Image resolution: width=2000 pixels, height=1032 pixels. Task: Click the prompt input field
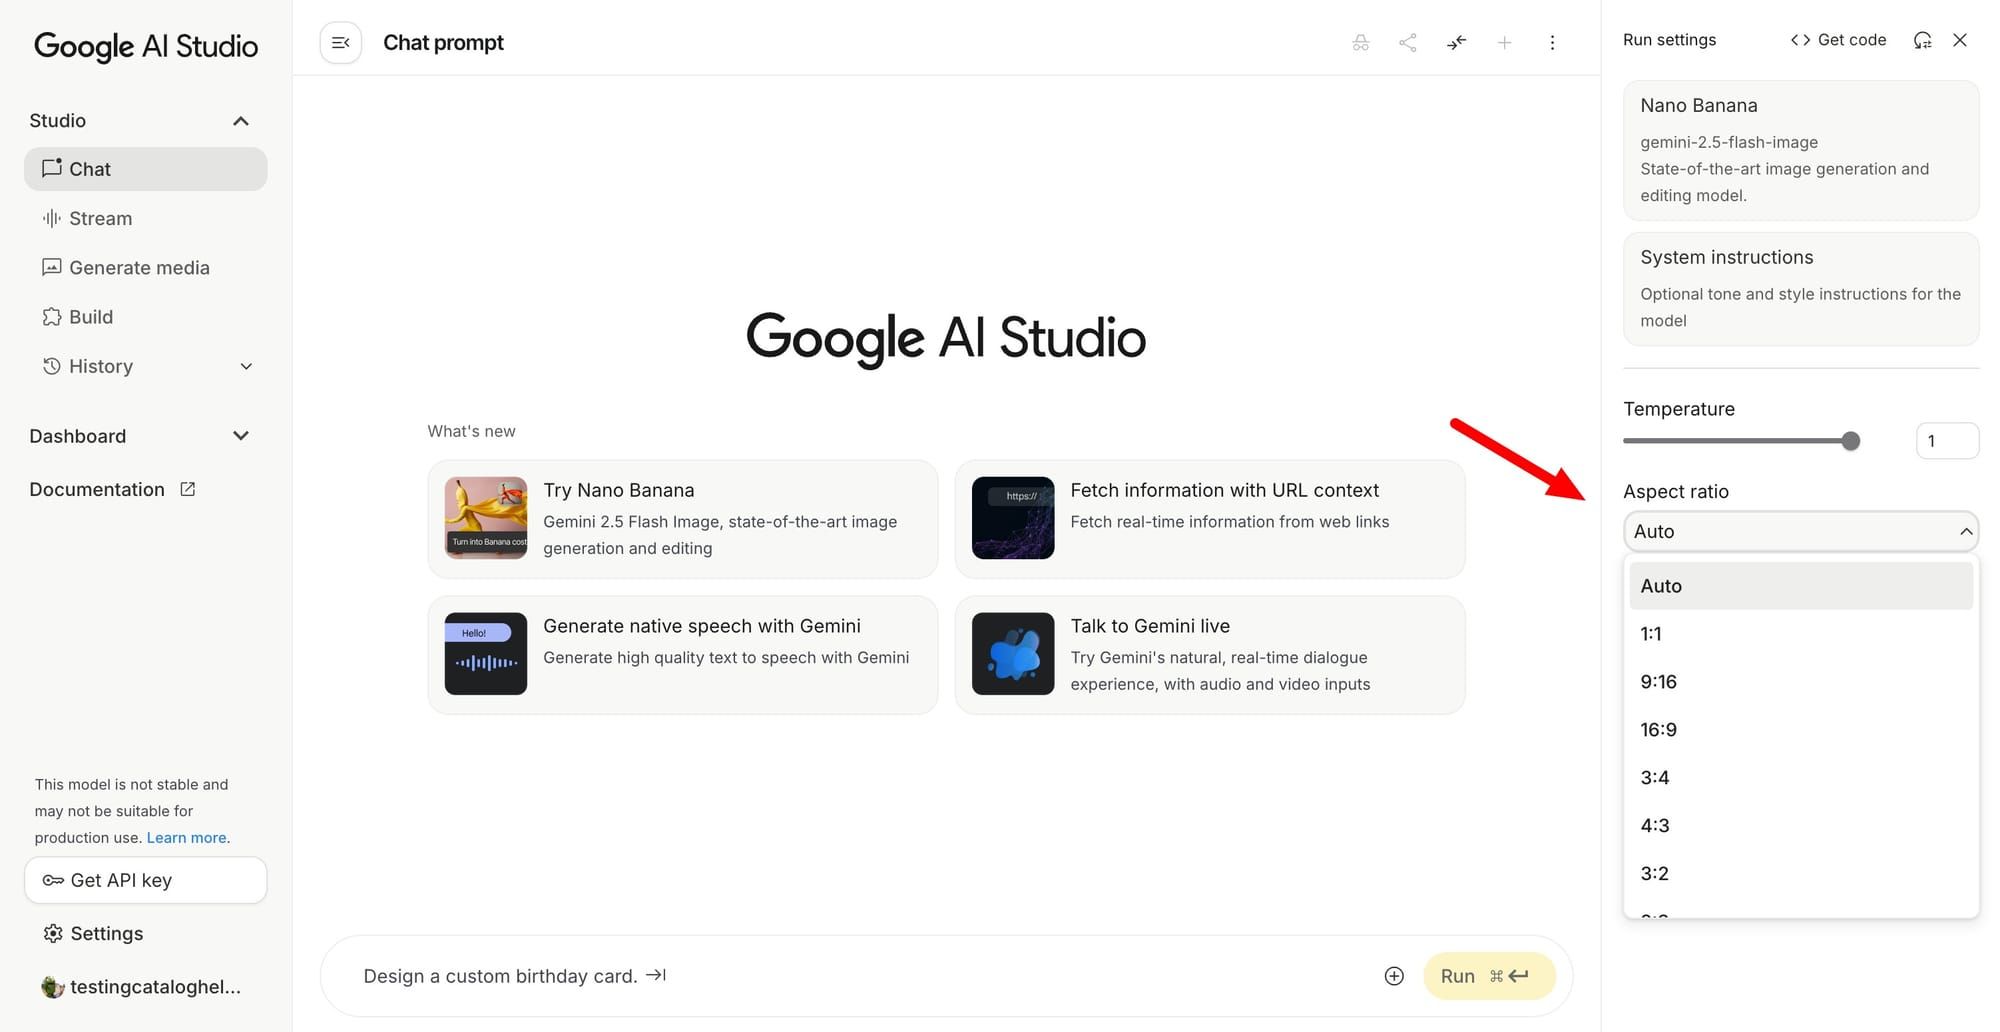coord(860,976)
